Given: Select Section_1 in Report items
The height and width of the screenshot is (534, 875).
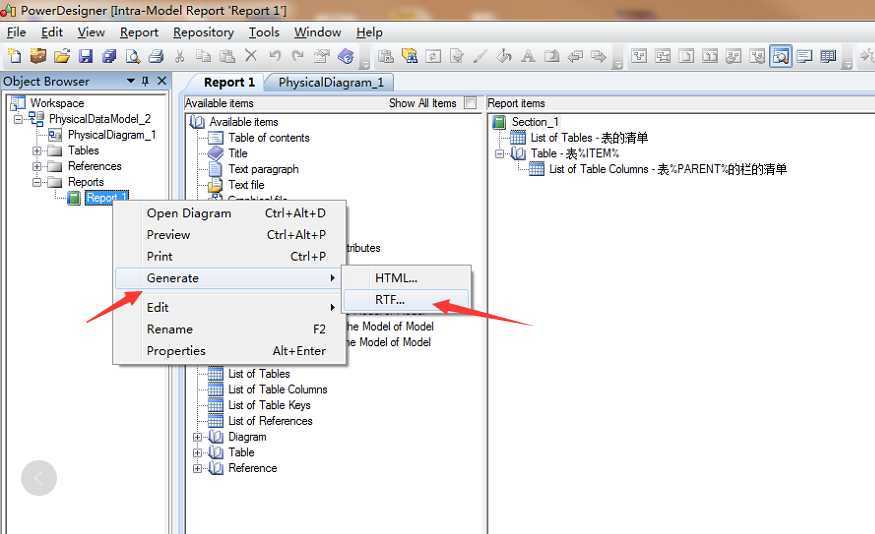Looking at the screenshot, I should coord(535,122).
